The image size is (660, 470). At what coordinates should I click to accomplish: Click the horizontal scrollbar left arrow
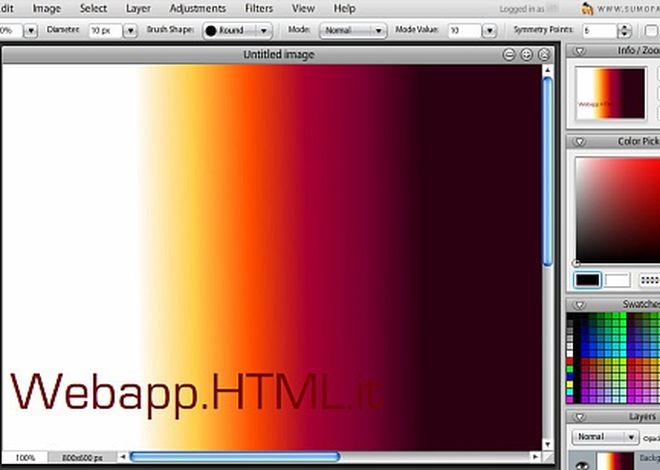(123, 457)
